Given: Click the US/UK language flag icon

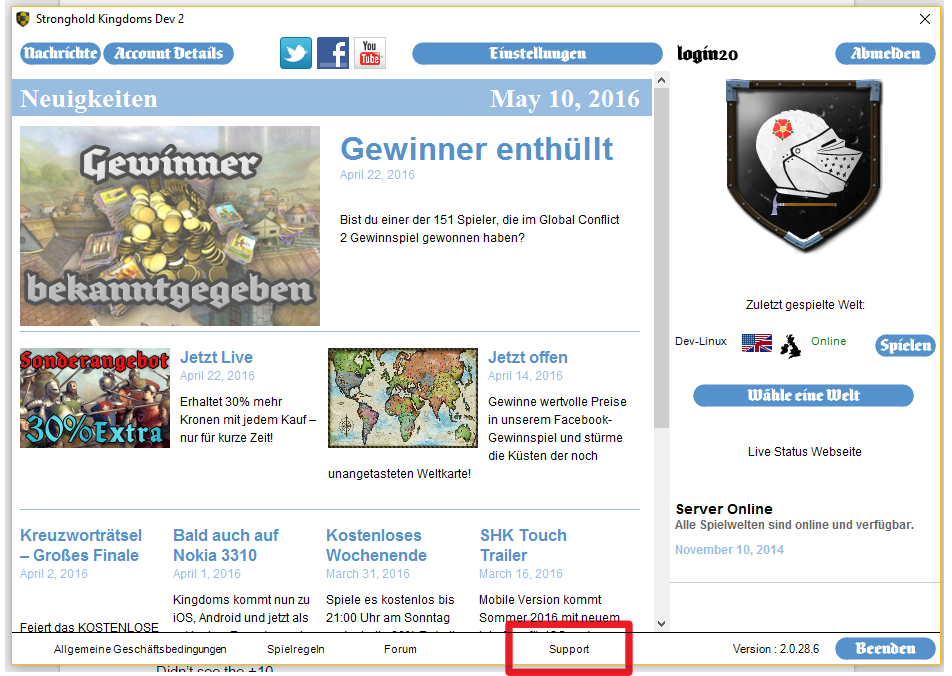Looking at the screenshot, I should click(x=756, y=343).
